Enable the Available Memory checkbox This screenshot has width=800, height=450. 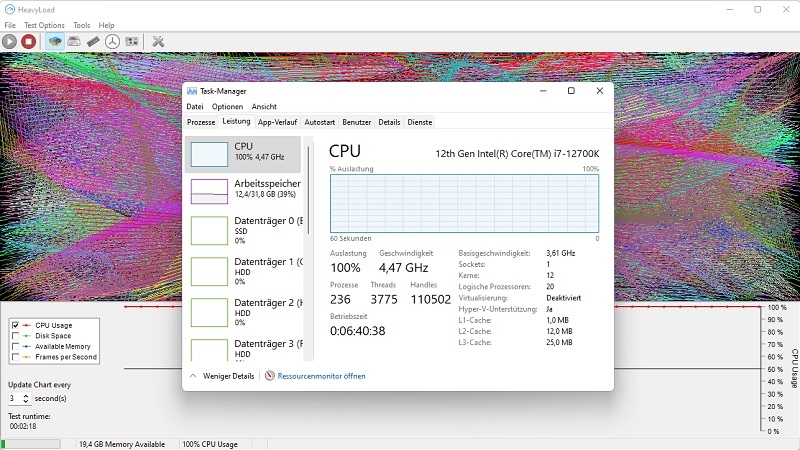[15, 346]
